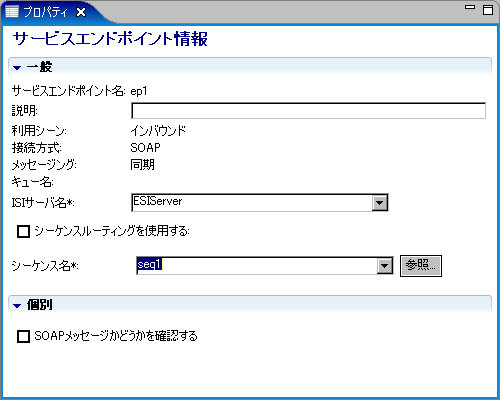The image size is (500, 400).
Task: Minimize the properties view
Action: [x=470, y=7]
